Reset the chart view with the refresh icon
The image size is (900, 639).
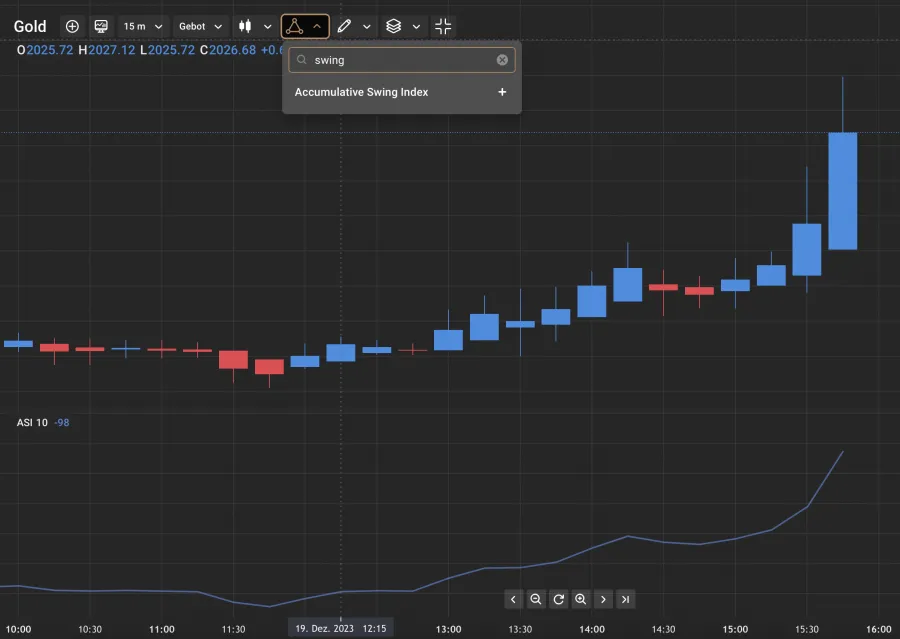point(558,599)
